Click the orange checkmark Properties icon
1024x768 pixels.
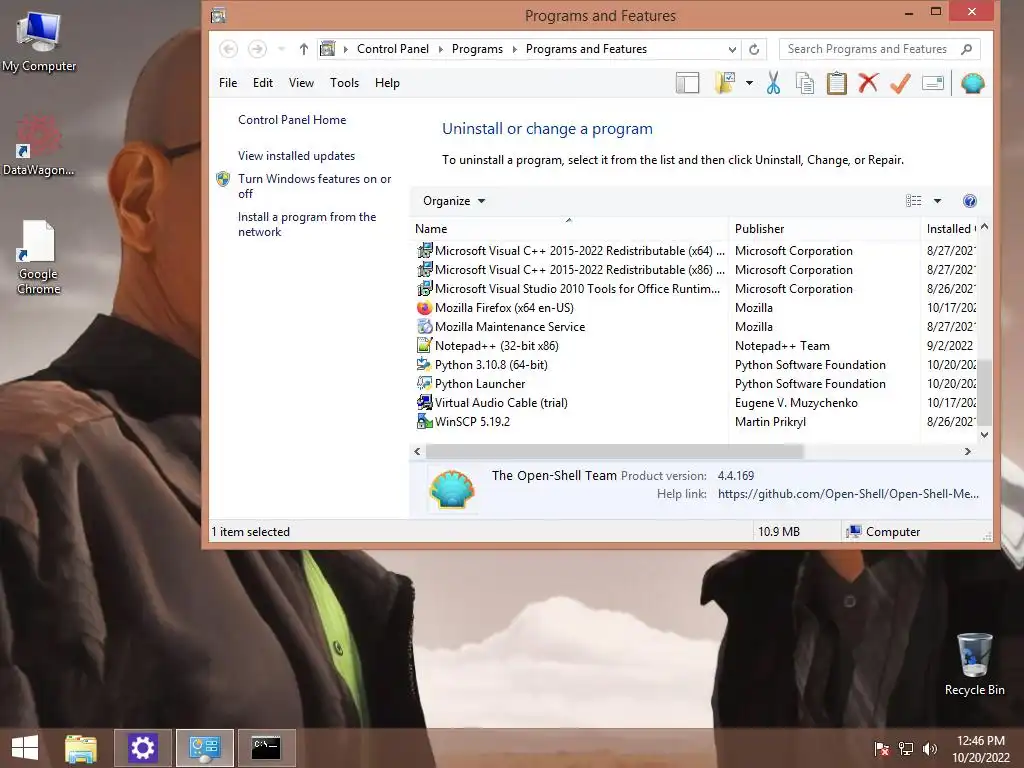tap(900, 83)
